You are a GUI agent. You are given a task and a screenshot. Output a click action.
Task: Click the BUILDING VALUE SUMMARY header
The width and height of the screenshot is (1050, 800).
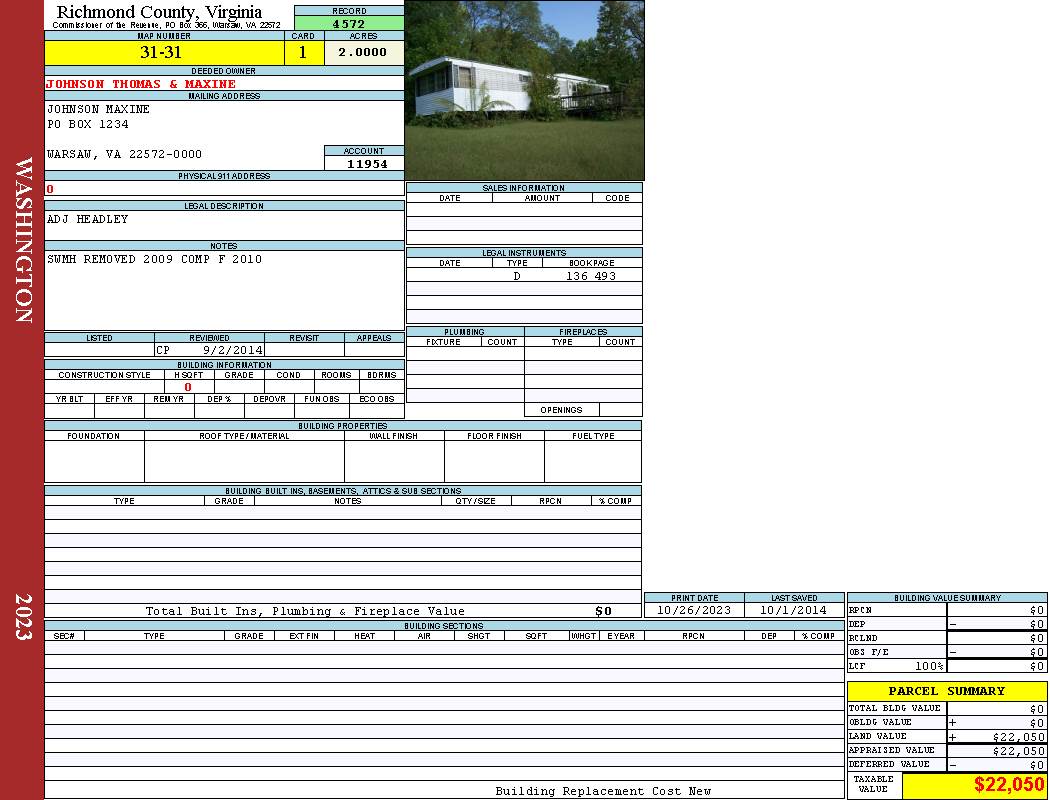coord(947,598)
